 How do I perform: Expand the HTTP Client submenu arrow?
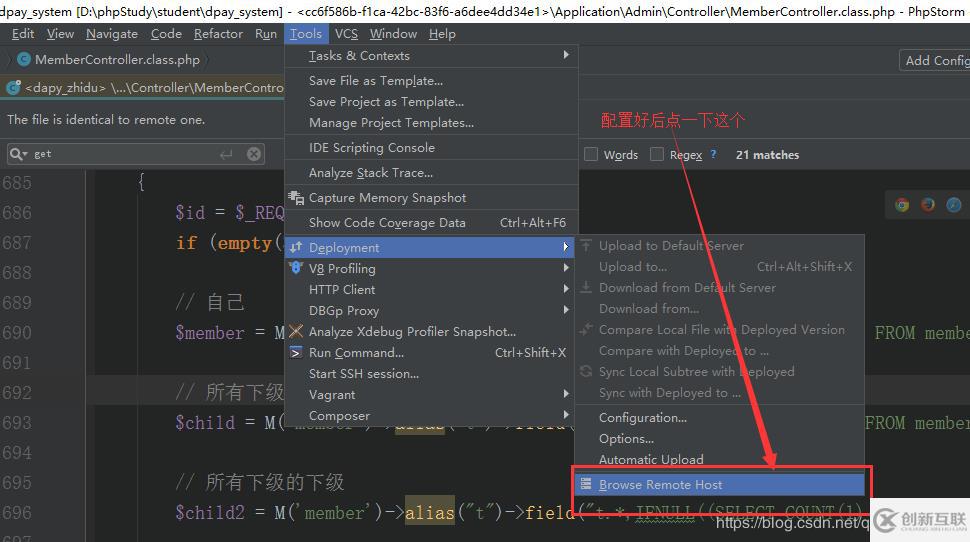click(566, 289)
